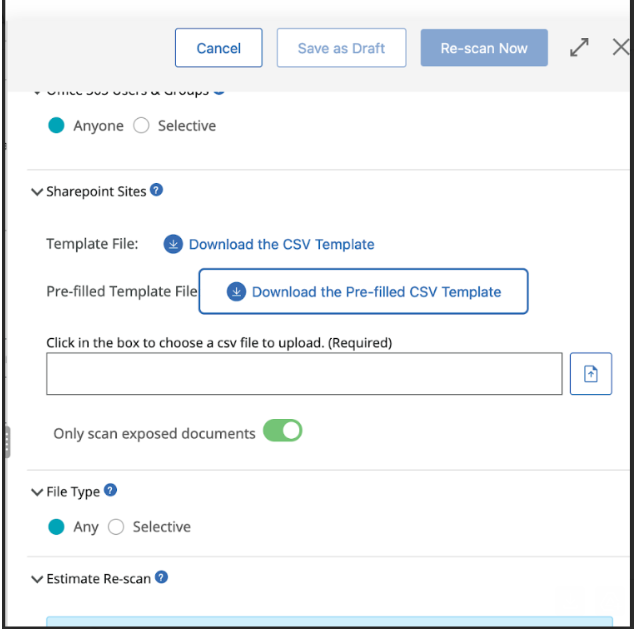Image resolution: width=636 pixels, height=632 pixels.
Task: Click Save as Draft button
Action: (341, 48)
